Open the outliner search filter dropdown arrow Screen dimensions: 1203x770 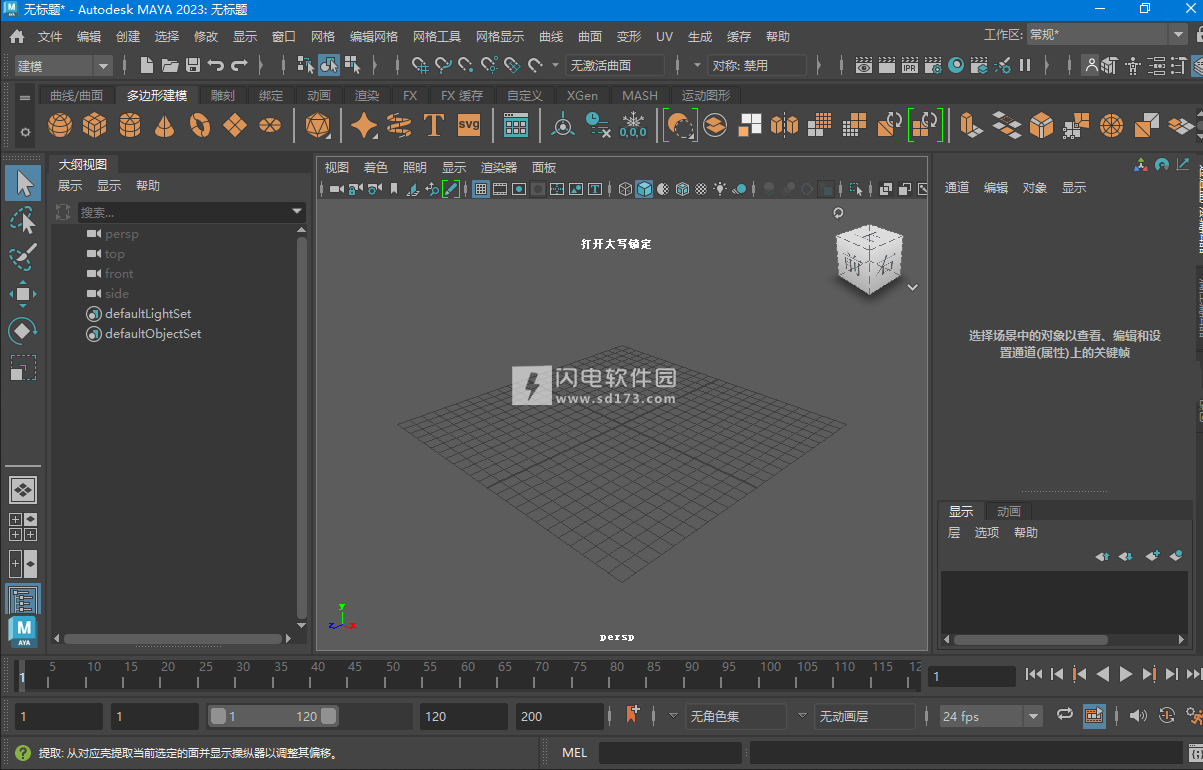point(297,212)
